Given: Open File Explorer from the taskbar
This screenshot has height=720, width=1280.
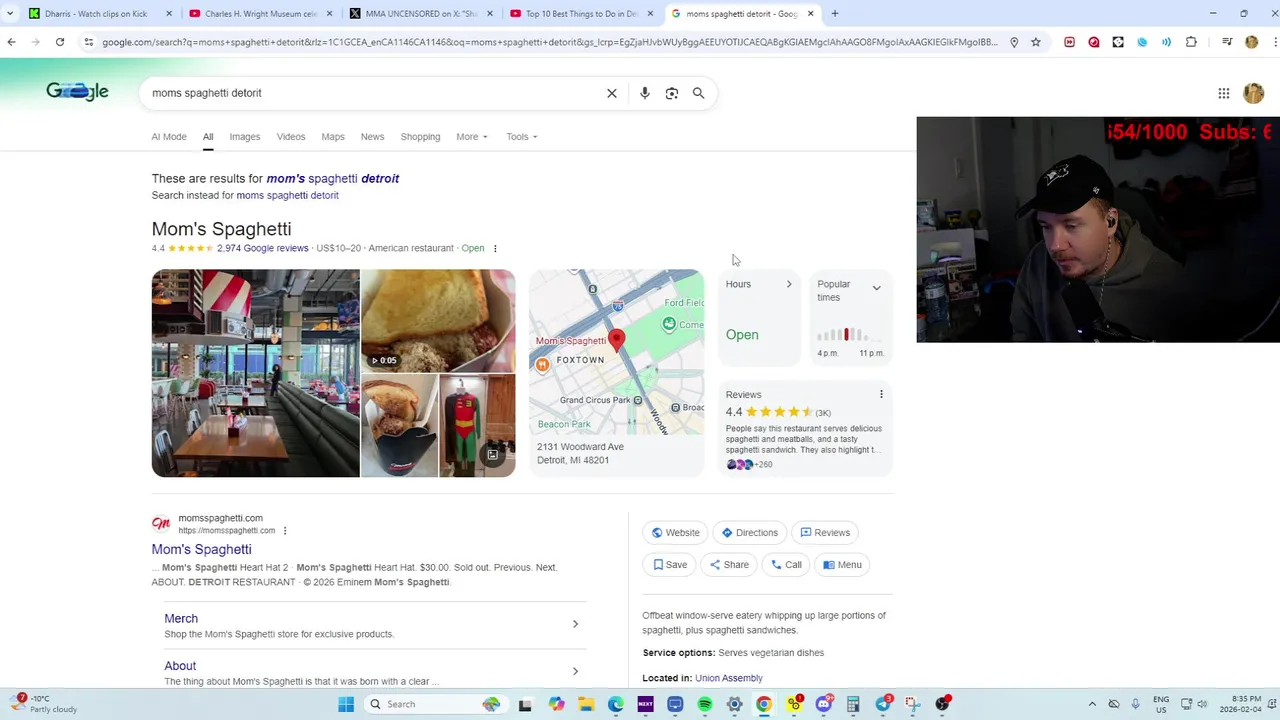Looking at the screenshot, I should (586, 704).
